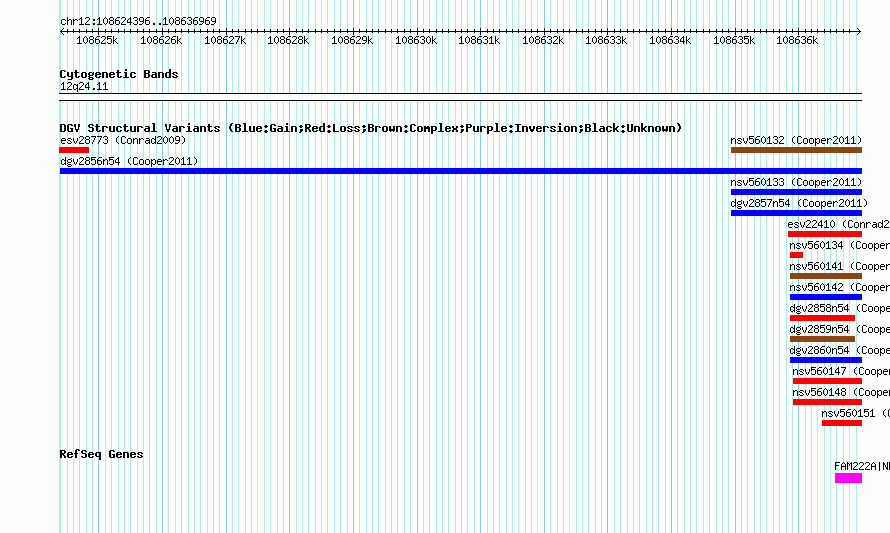The image size is (890, 533).
Task: Open the dgv2858n54 variant label
Action: [x=839, y=308]
